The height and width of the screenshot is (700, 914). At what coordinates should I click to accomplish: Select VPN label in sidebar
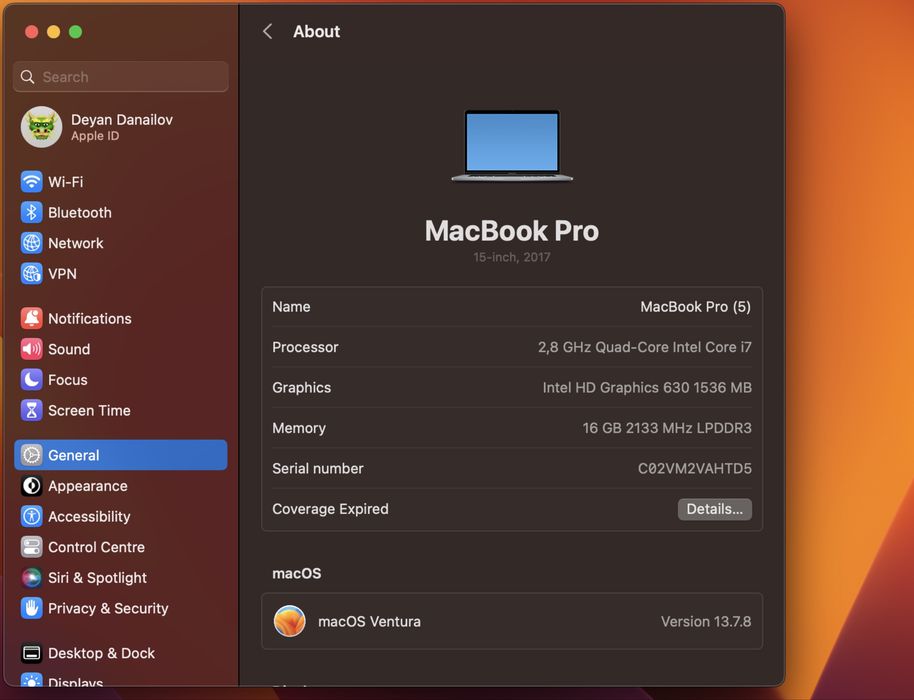(x=62, y=274)
